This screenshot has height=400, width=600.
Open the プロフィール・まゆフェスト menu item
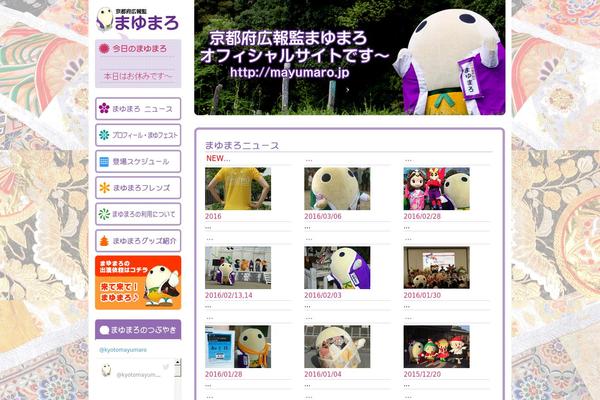[x=138, y=135]
